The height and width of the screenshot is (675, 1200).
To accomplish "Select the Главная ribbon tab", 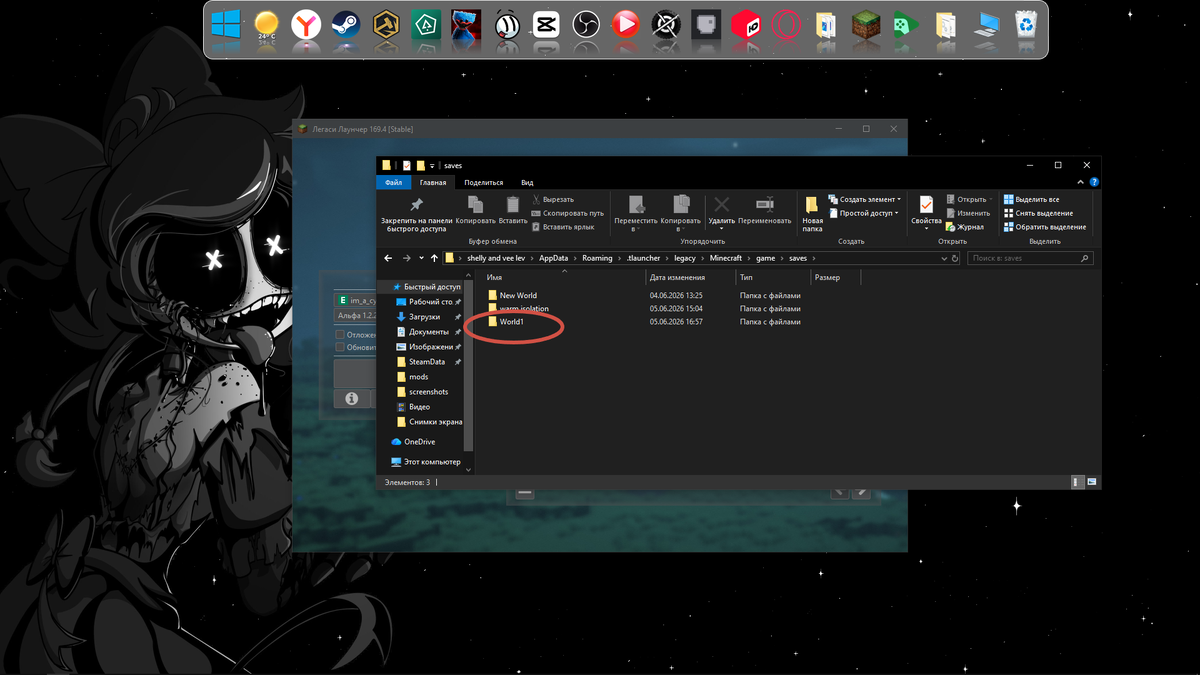I will 433,183.
